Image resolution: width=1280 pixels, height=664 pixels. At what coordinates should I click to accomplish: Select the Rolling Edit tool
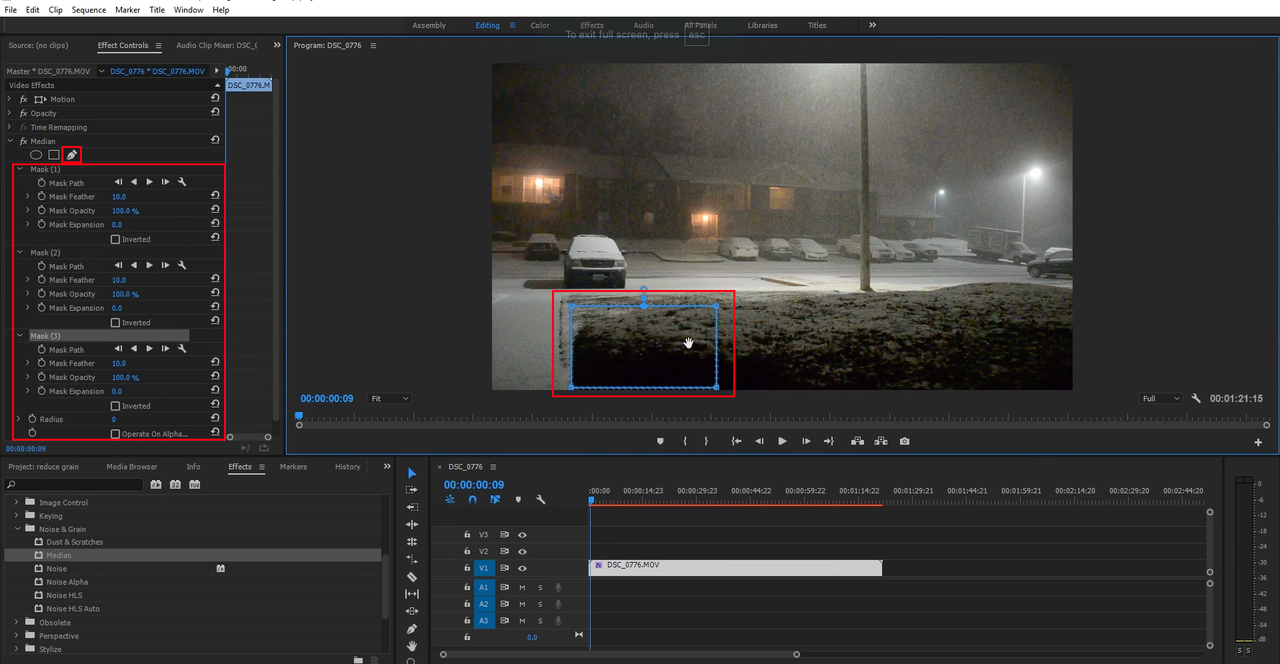(x=411, y=541)
